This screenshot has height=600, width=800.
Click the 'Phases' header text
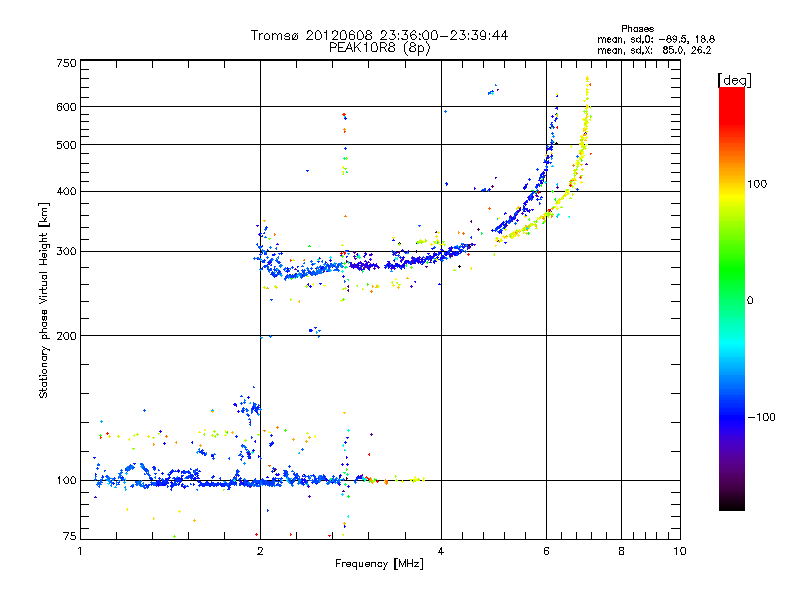[637, 29]
